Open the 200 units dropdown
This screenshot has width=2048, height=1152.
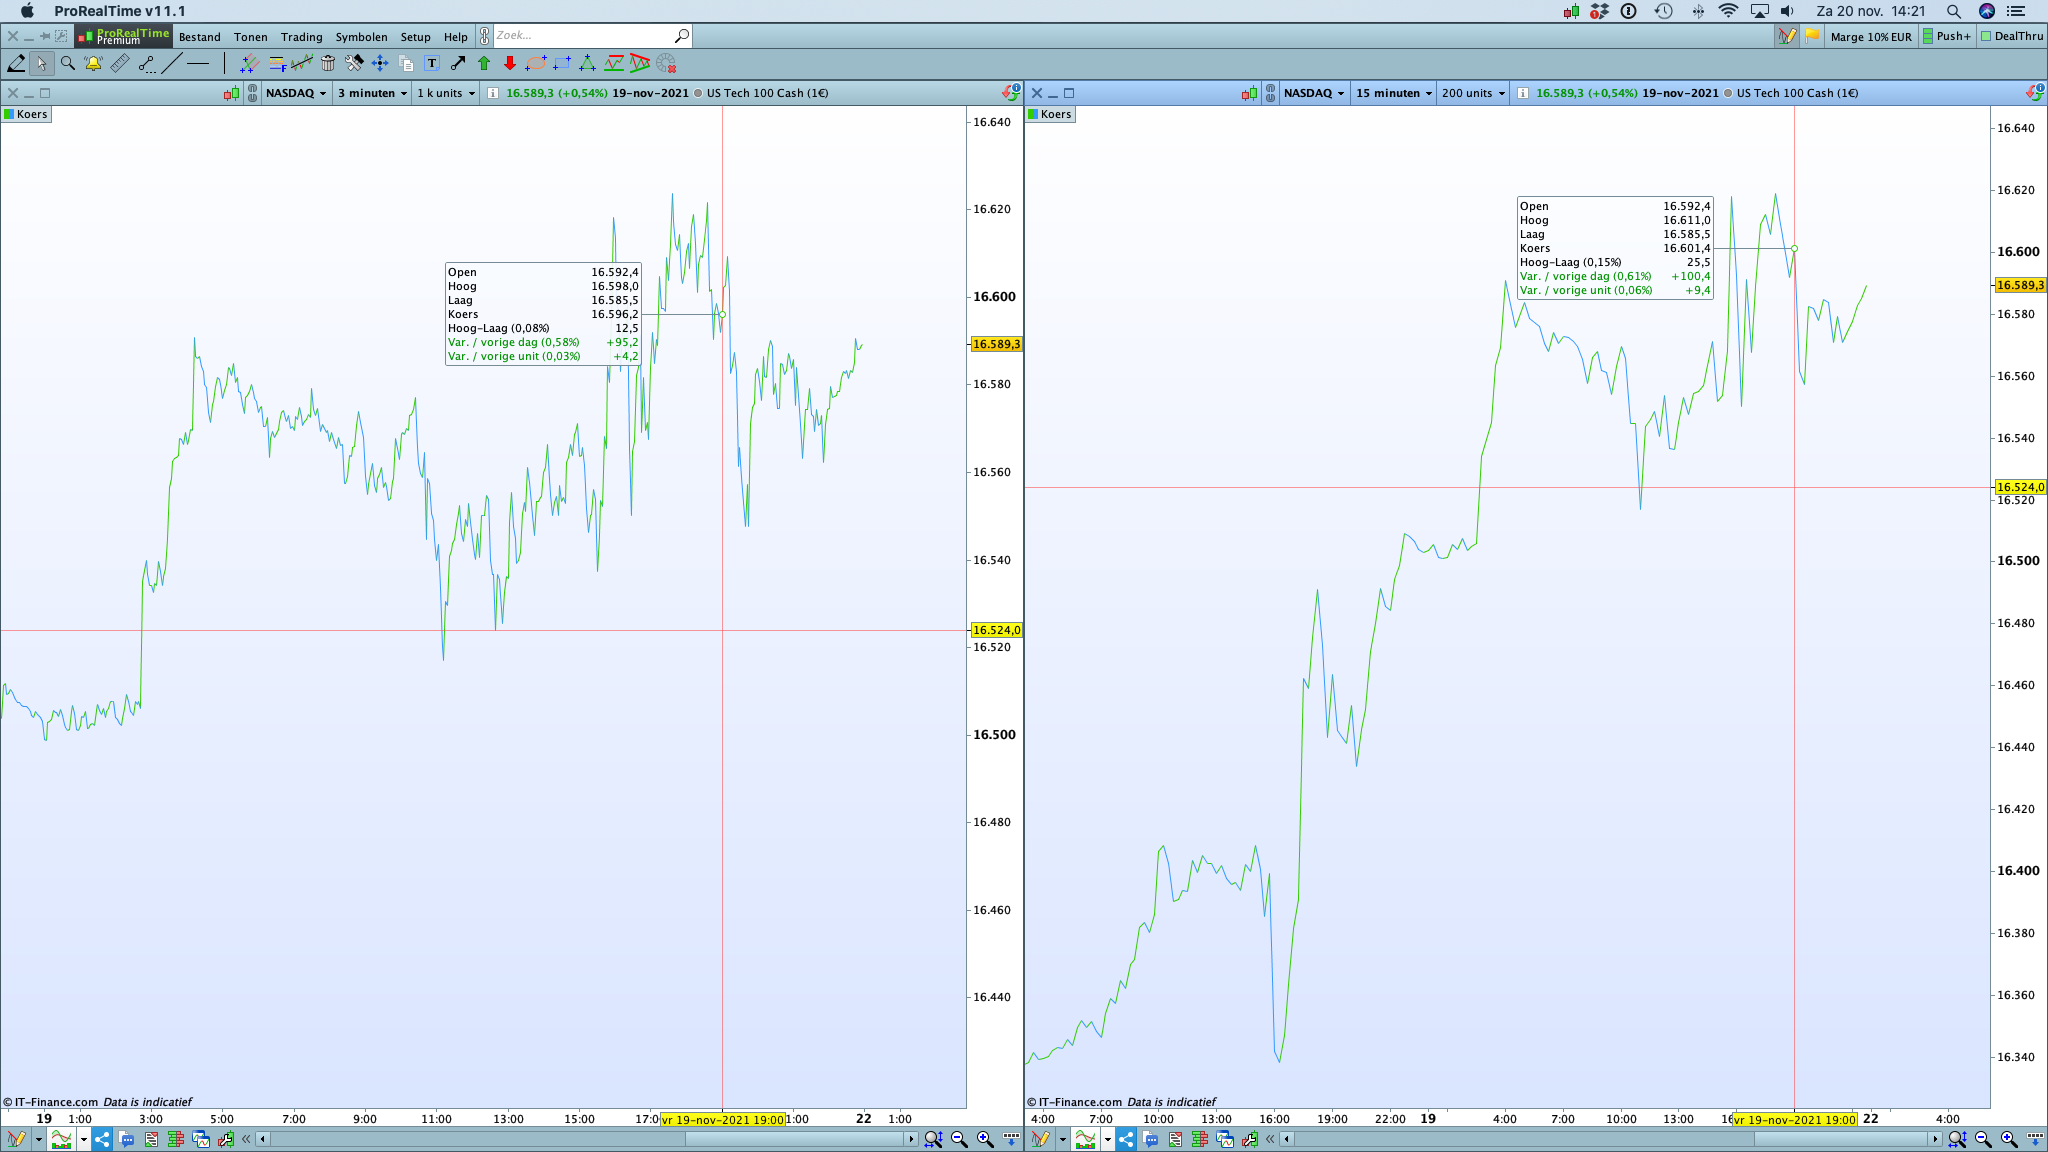tap(1473, 93)
